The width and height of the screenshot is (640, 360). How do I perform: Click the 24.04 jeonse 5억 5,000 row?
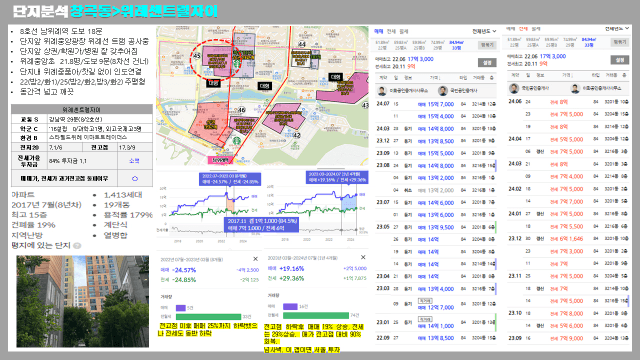(x=569, y=139)
